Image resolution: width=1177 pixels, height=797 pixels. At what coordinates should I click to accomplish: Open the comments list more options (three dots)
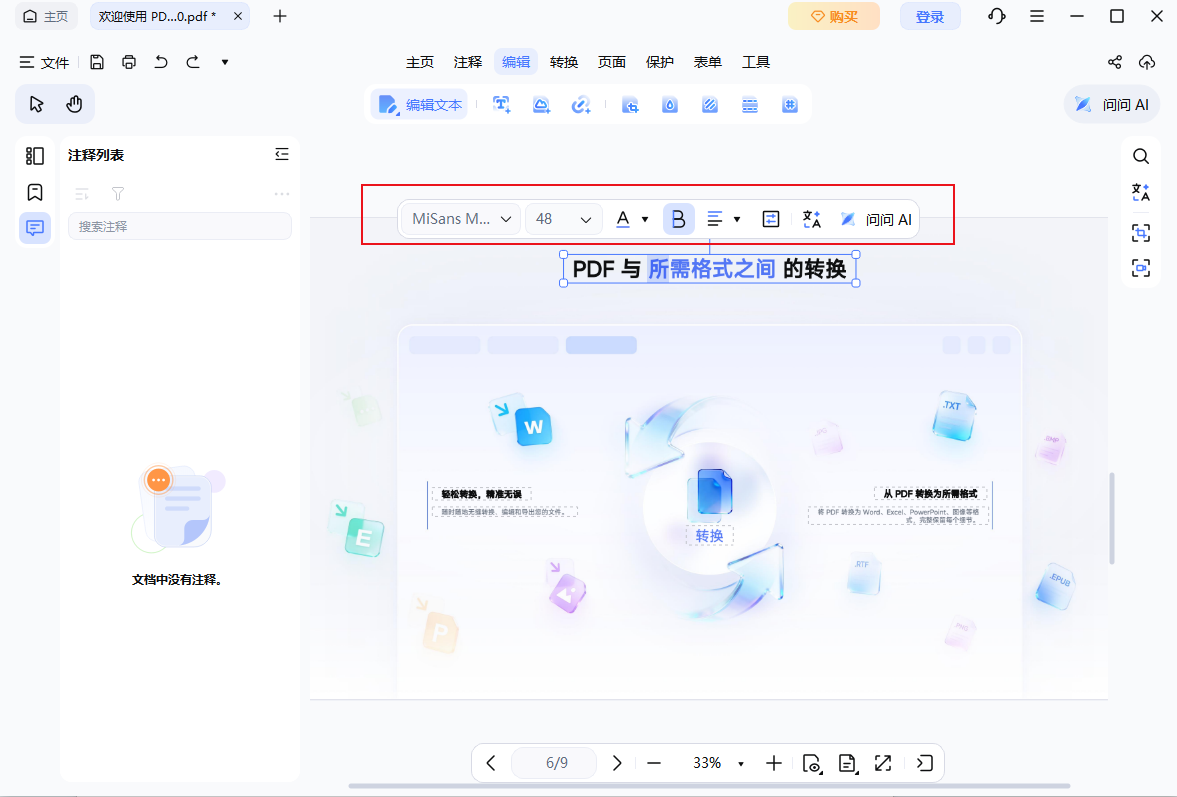click(x=281, y=194)
